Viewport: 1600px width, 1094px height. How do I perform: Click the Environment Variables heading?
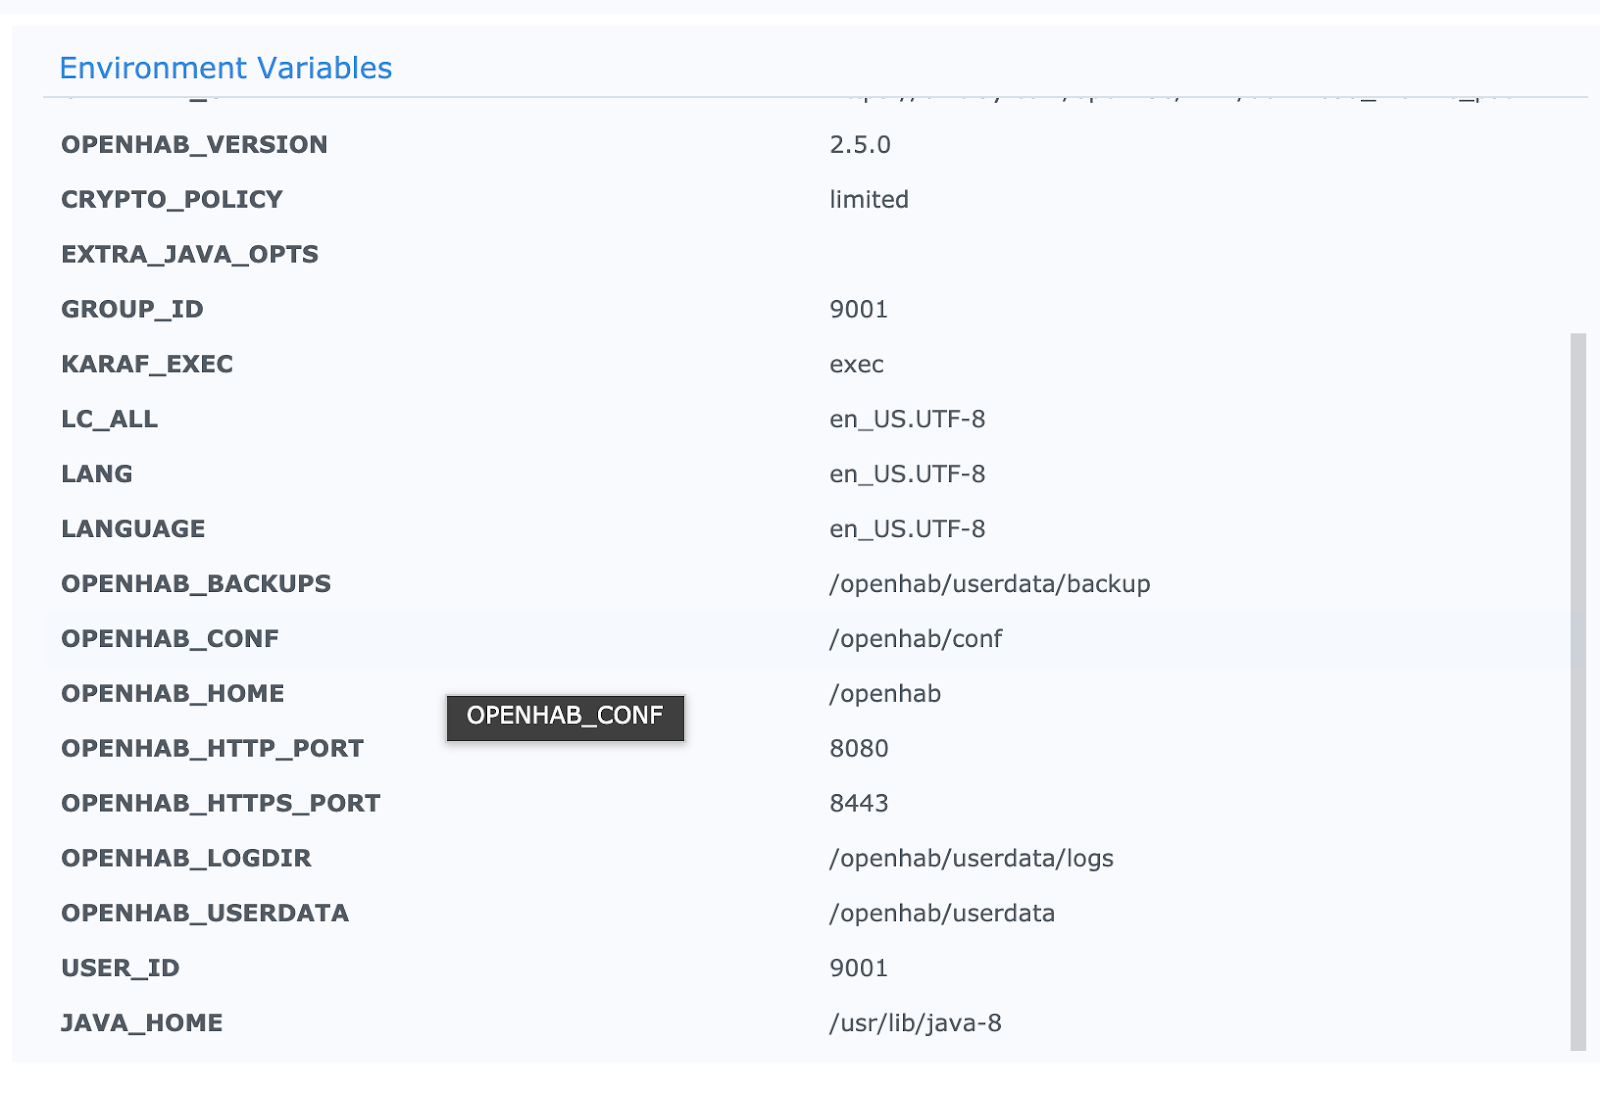226,68
